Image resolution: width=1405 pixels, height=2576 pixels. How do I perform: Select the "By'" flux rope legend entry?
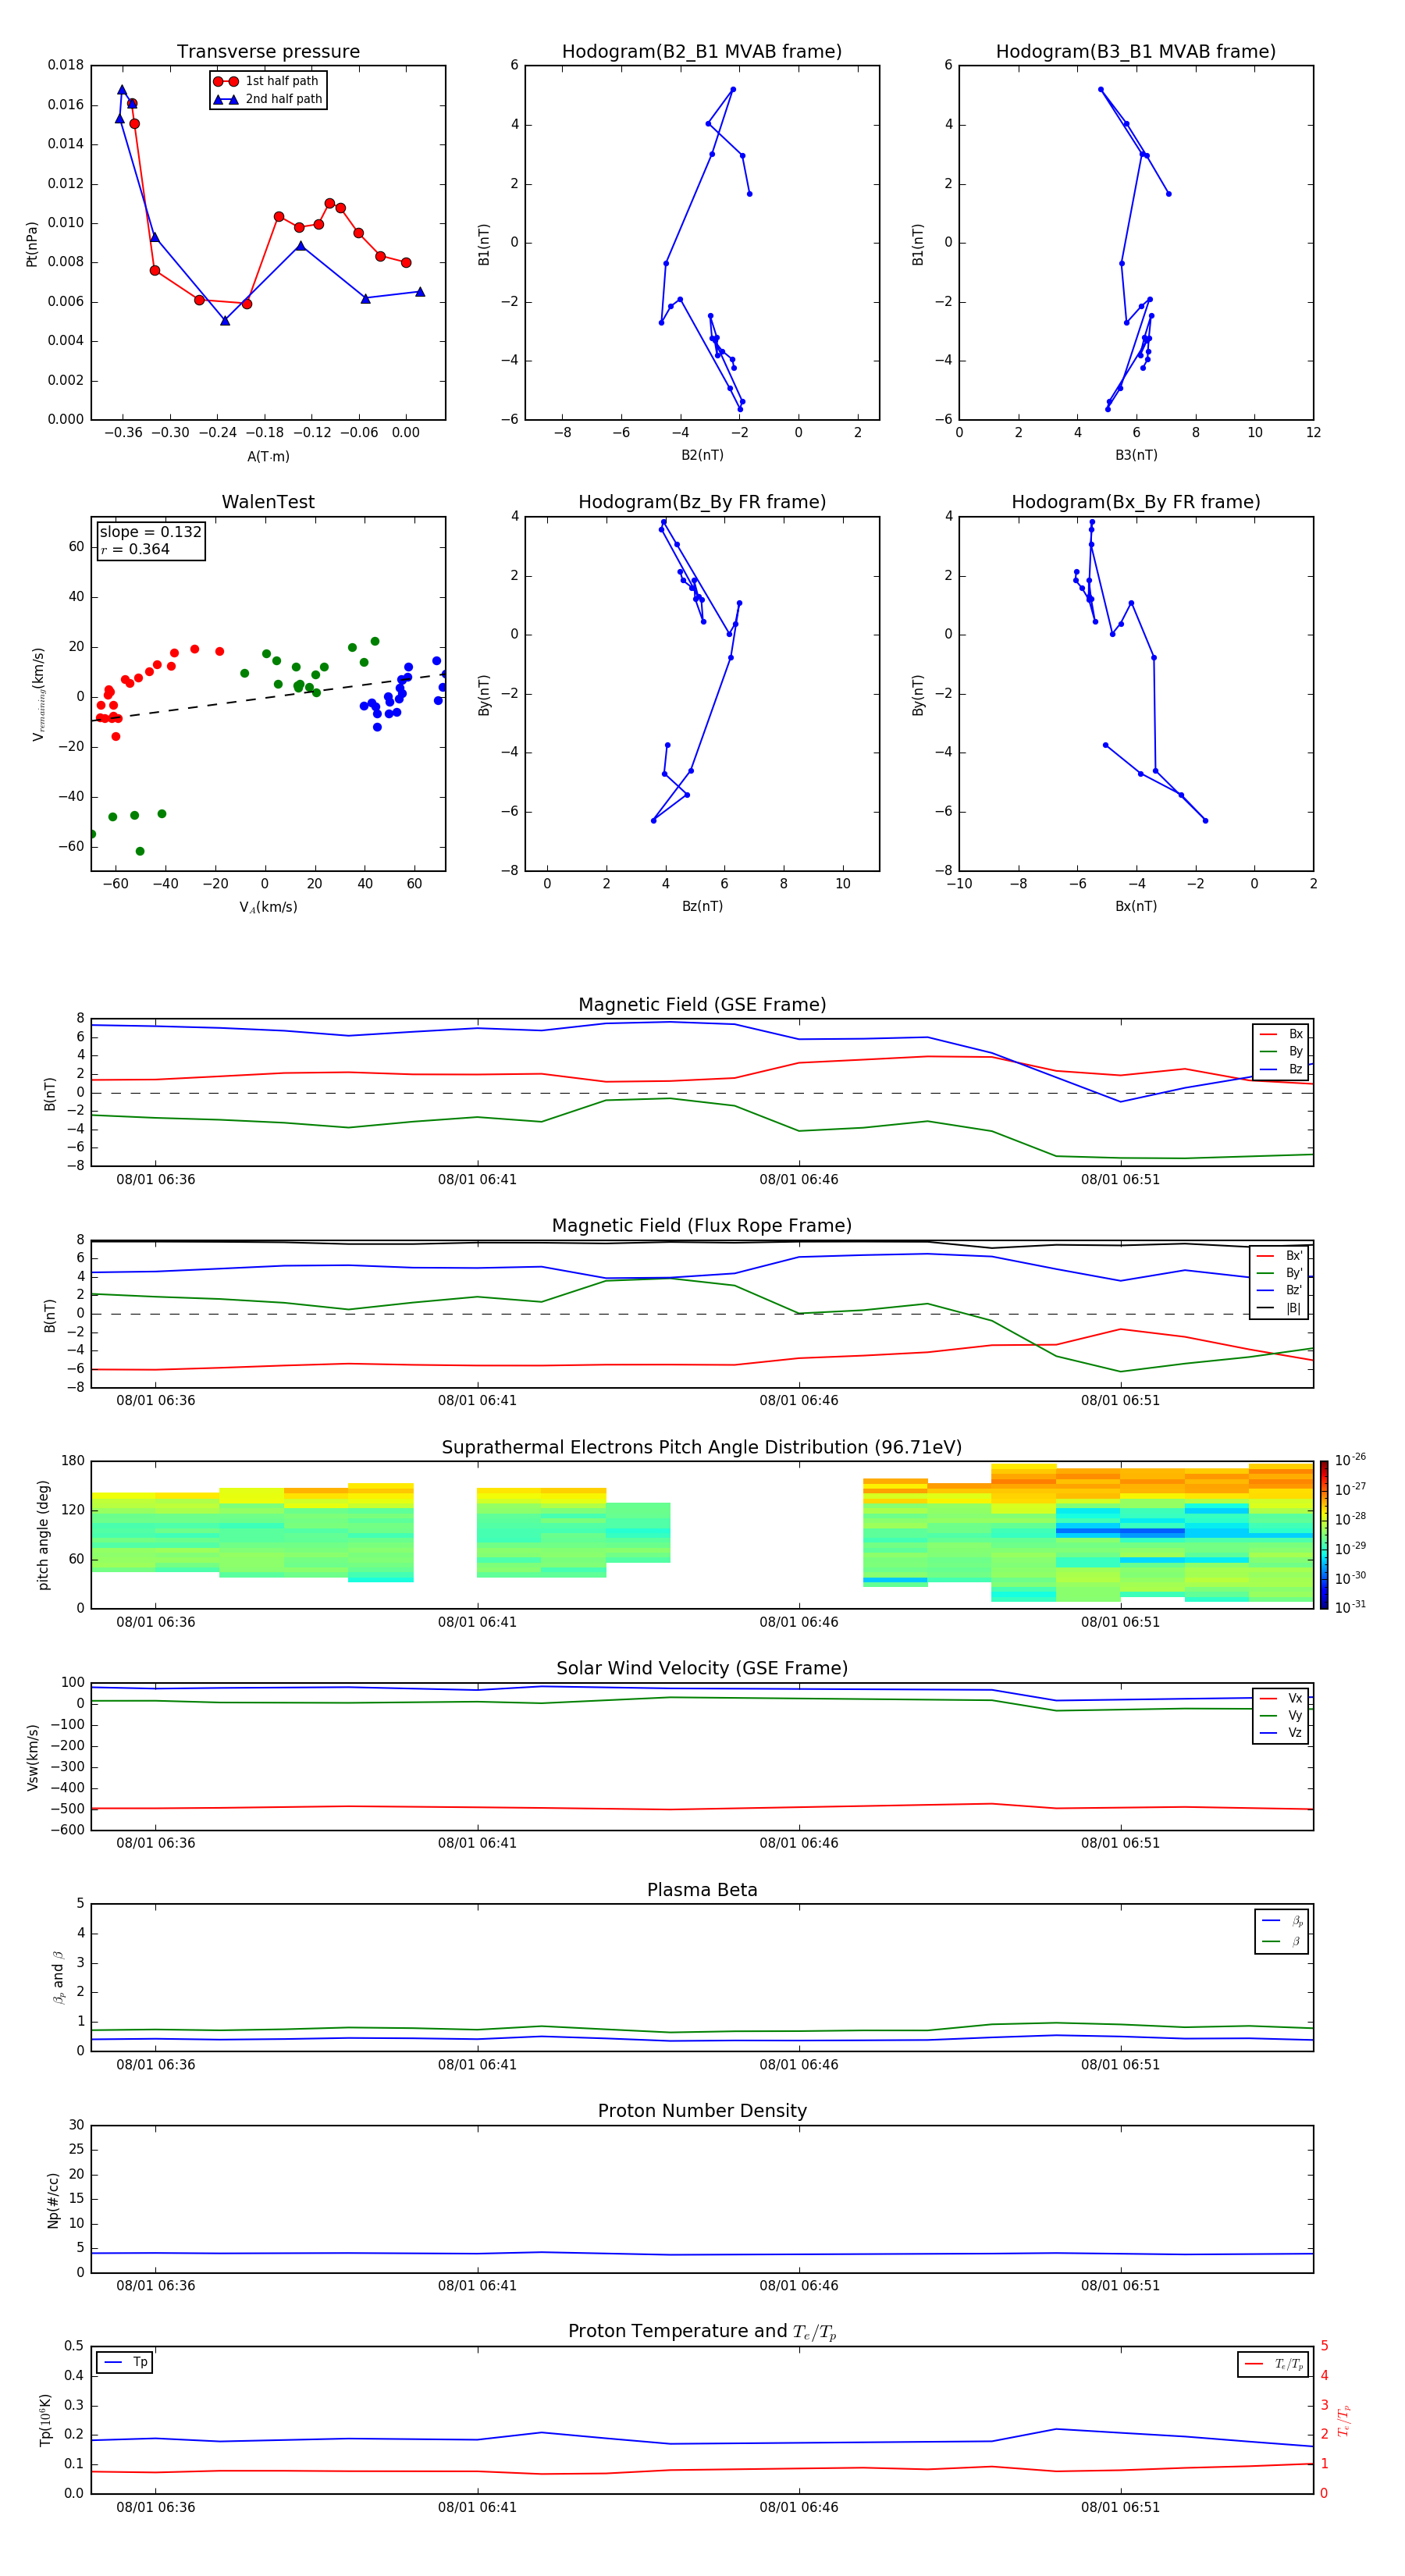[1280, 1273]
